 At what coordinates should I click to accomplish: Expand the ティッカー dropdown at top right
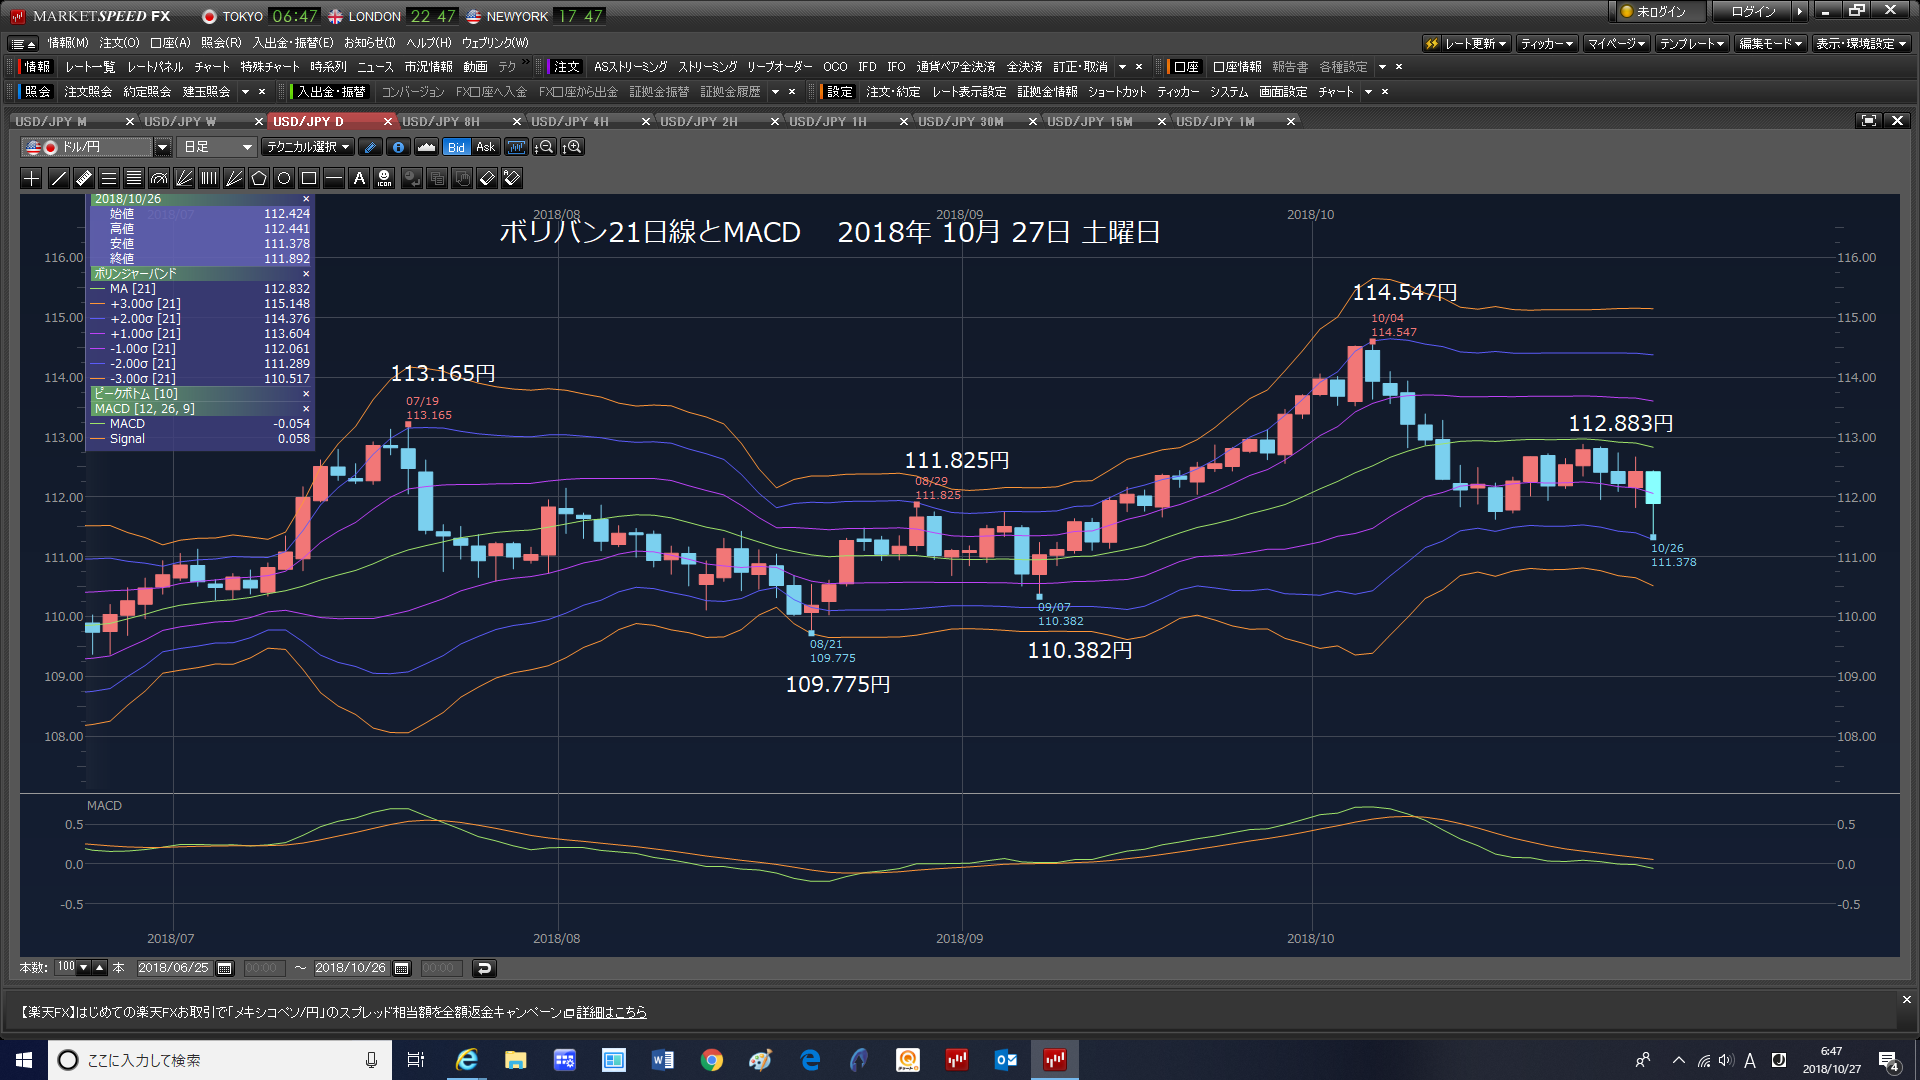point(1547,43)
